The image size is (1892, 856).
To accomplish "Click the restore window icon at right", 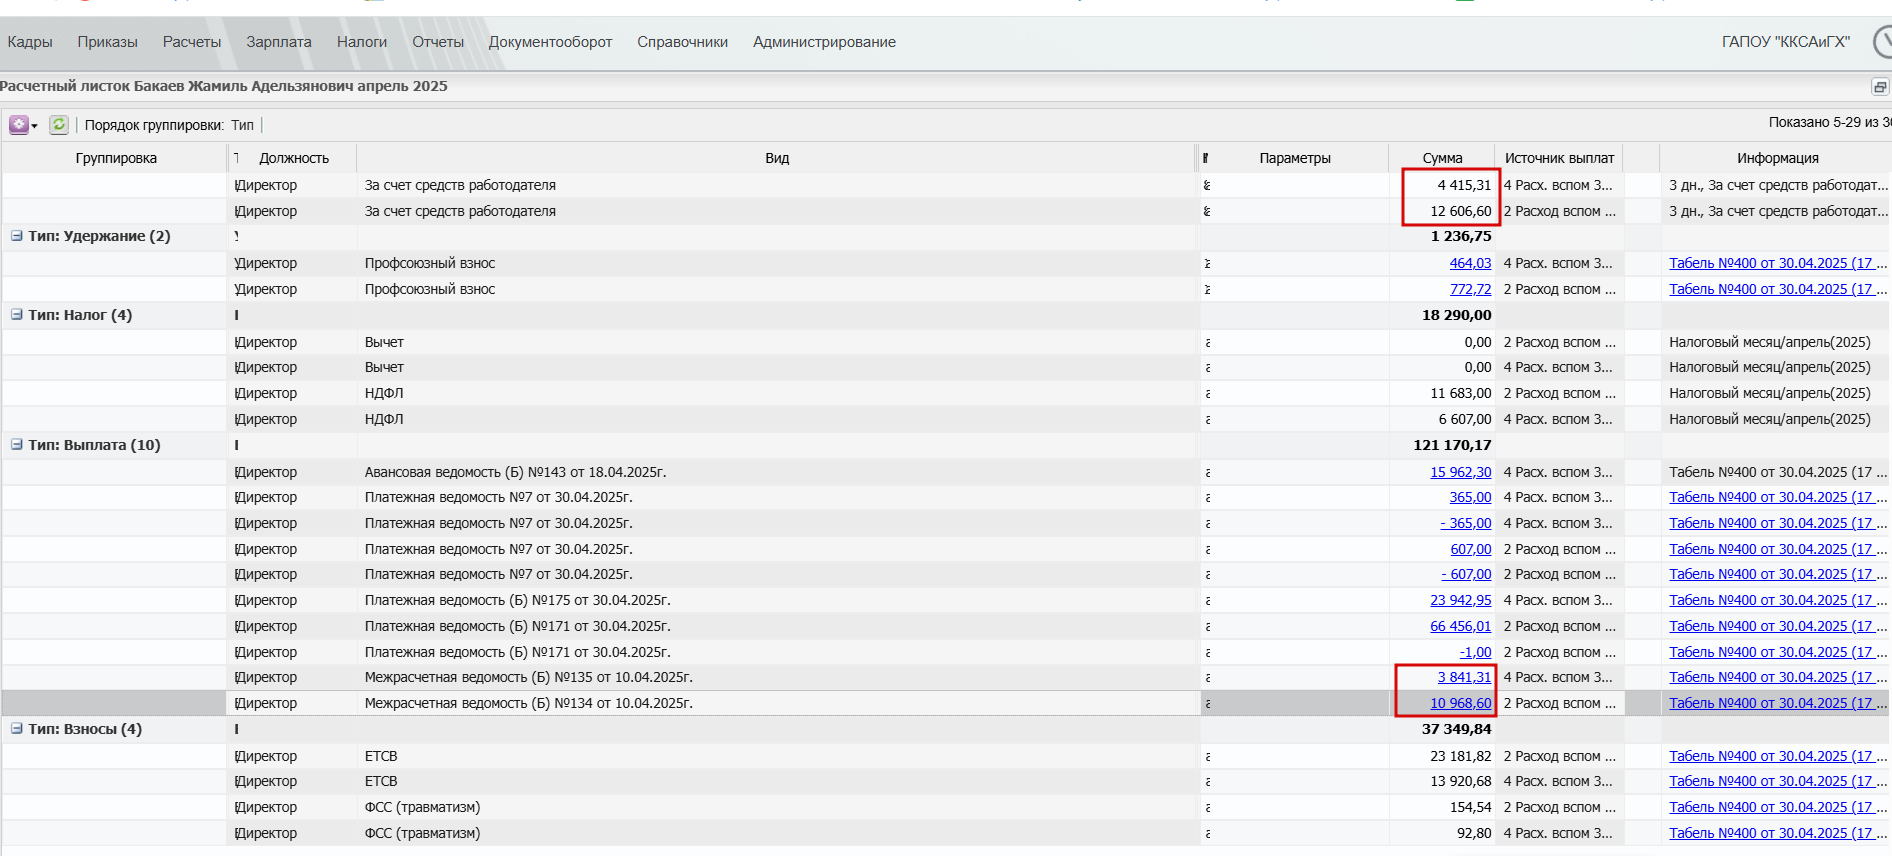I will 1880,87.
